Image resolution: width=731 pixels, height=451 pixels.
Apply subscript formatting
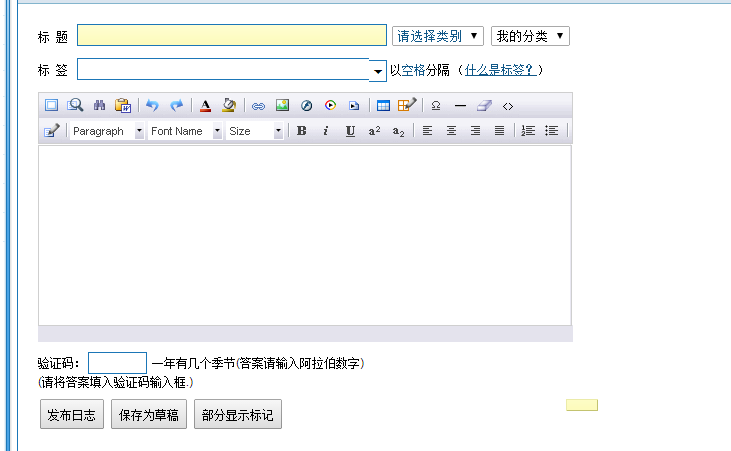pyautogui.click(x=398, y=132)
